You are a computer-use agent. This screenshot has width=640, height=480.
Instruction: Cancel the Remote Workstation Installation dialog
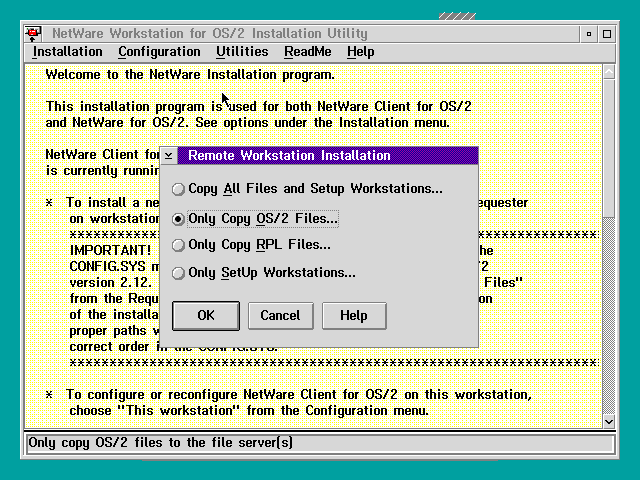(x=280, y=316)
